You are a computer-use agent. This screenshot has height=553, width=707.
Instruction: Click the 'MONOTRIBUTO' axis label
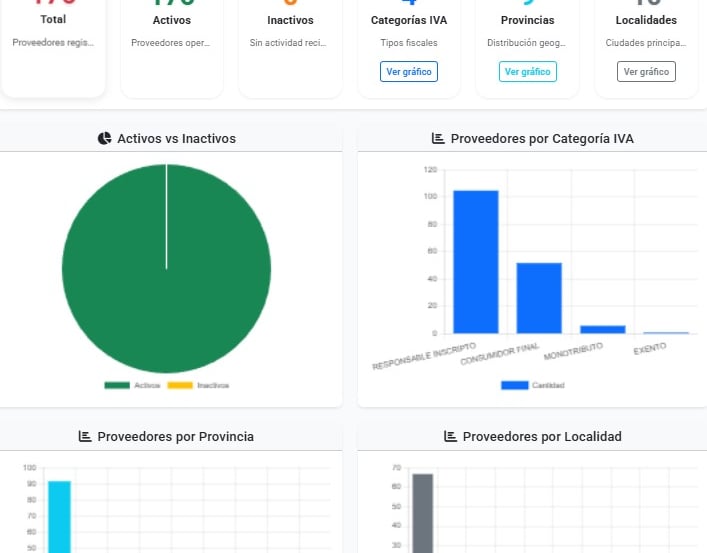point(573,351)
